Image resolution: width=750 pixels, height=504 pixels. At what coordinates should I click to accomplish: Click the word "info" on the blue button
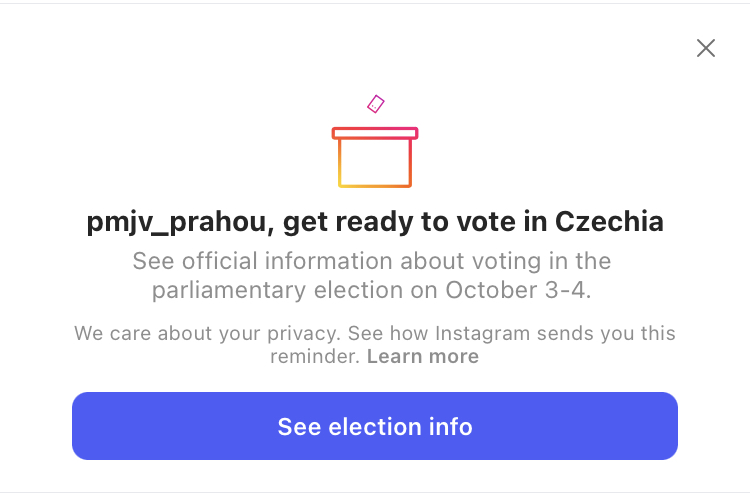[447, 427]
